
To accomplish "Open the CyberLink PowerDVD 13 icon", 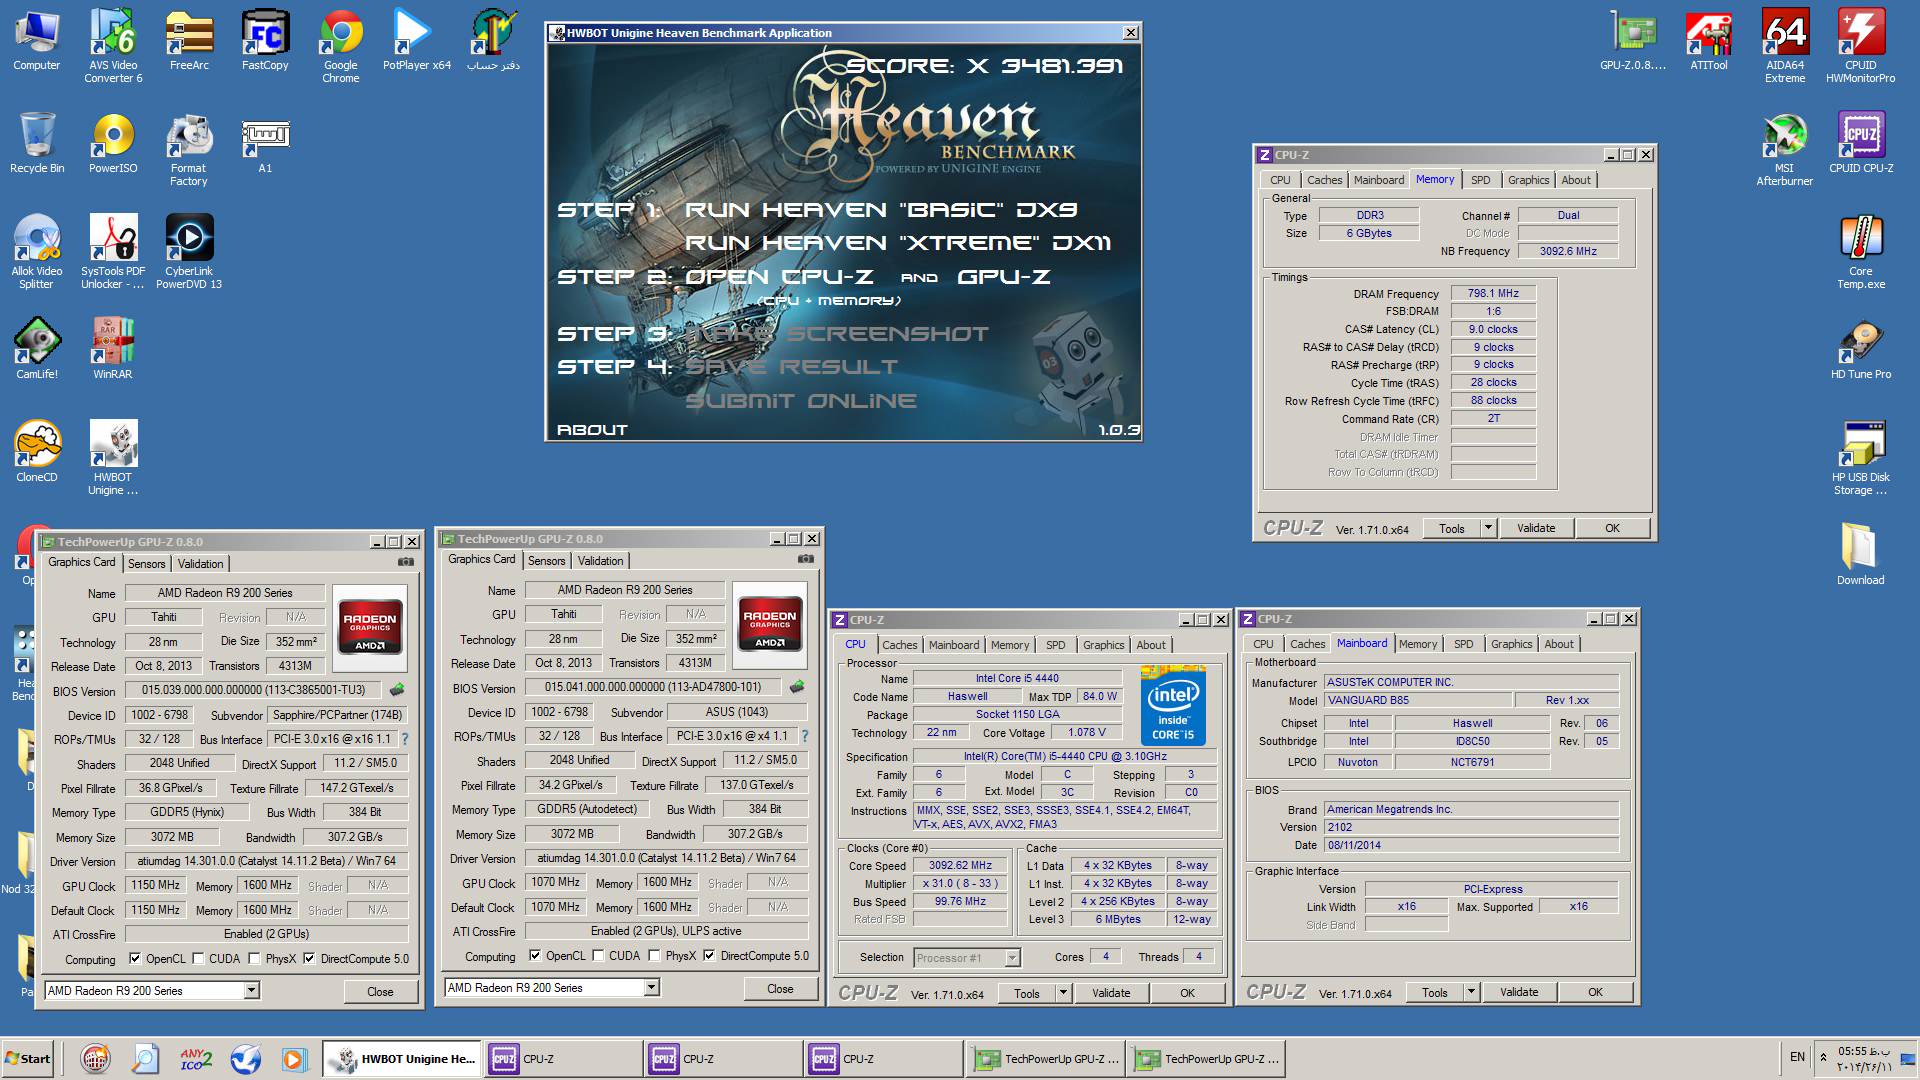I will tap(189, 252).
